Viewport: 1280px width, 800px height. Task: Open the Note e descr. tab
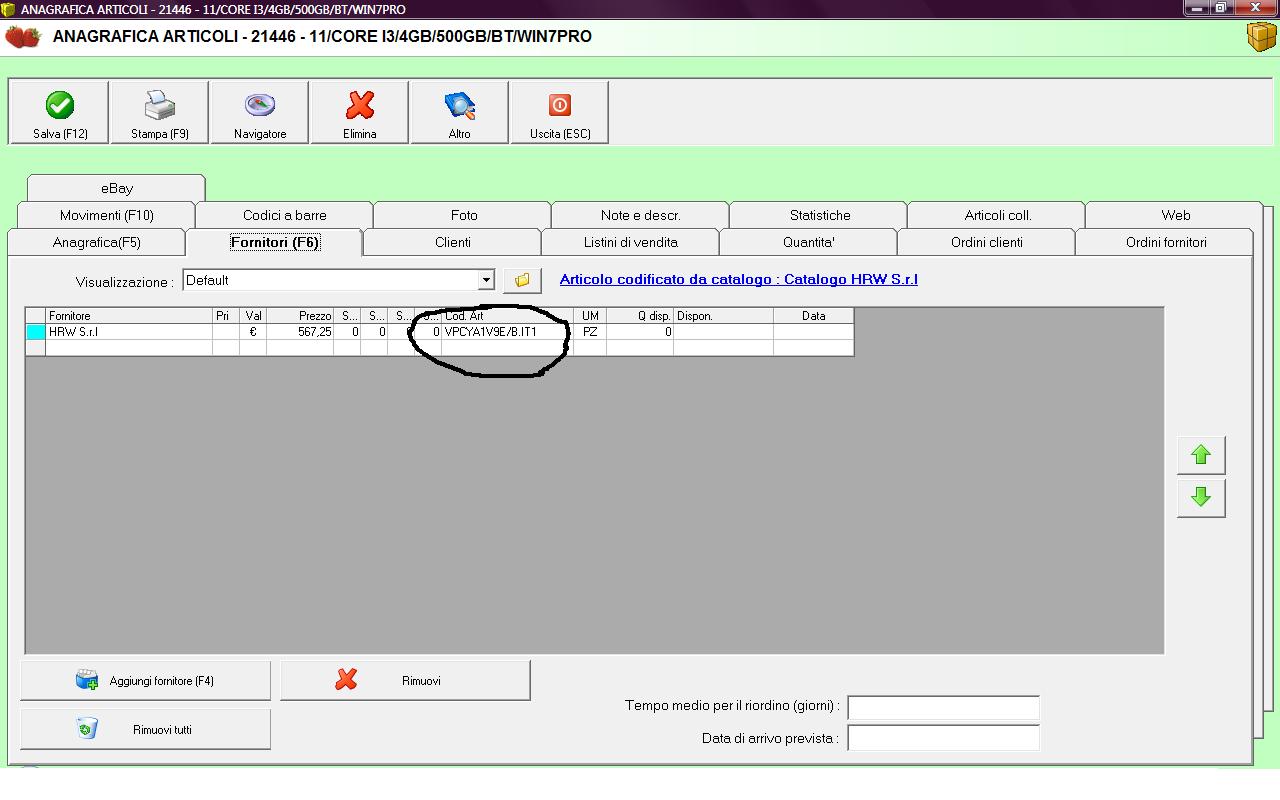pyautogui.click(x=641, y=215)
